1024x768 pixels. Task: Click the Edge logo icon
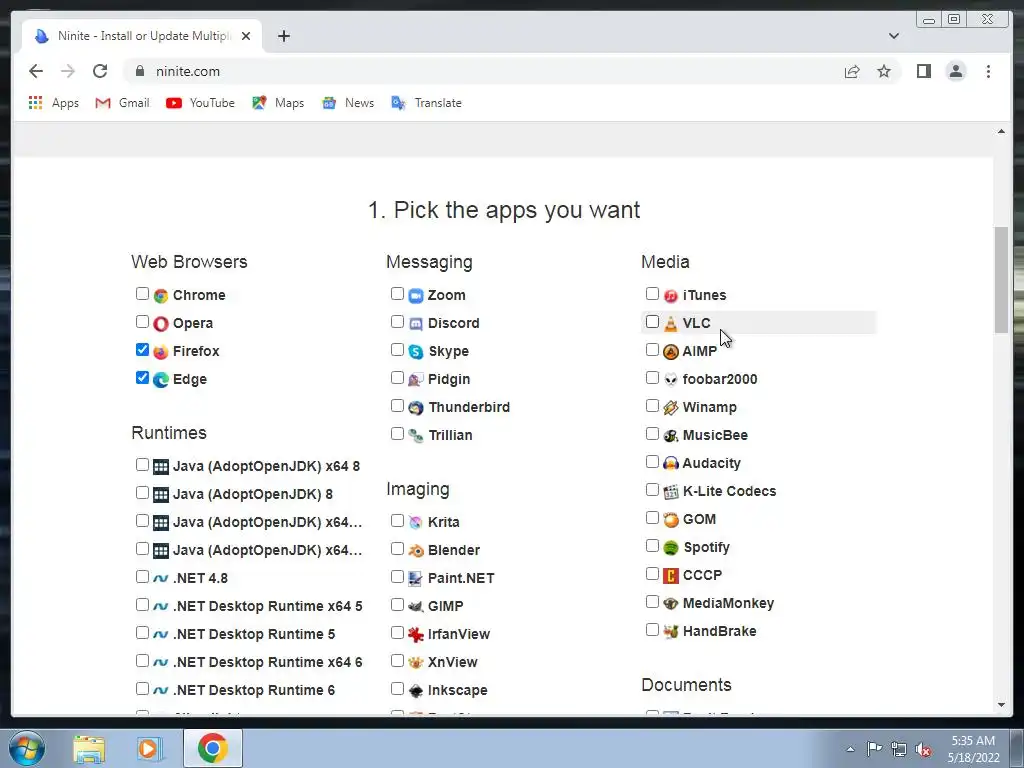point(161,380)
